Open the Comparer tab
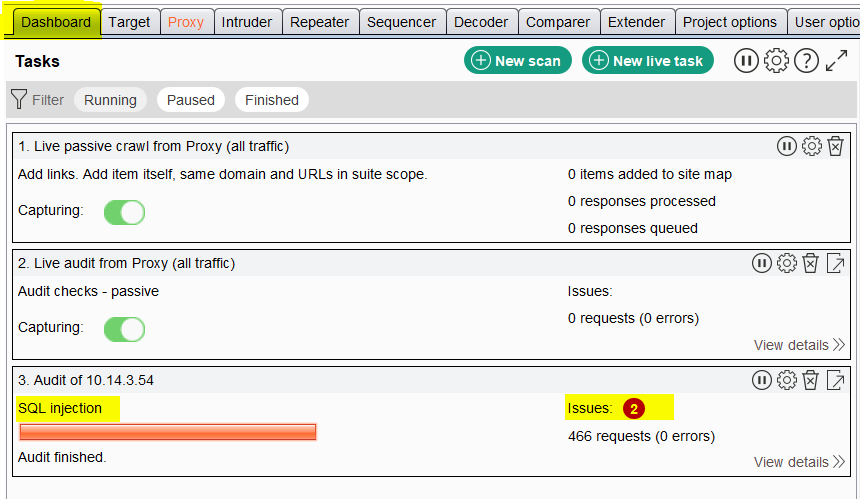The image size is (860, 499). click(558, 22)
